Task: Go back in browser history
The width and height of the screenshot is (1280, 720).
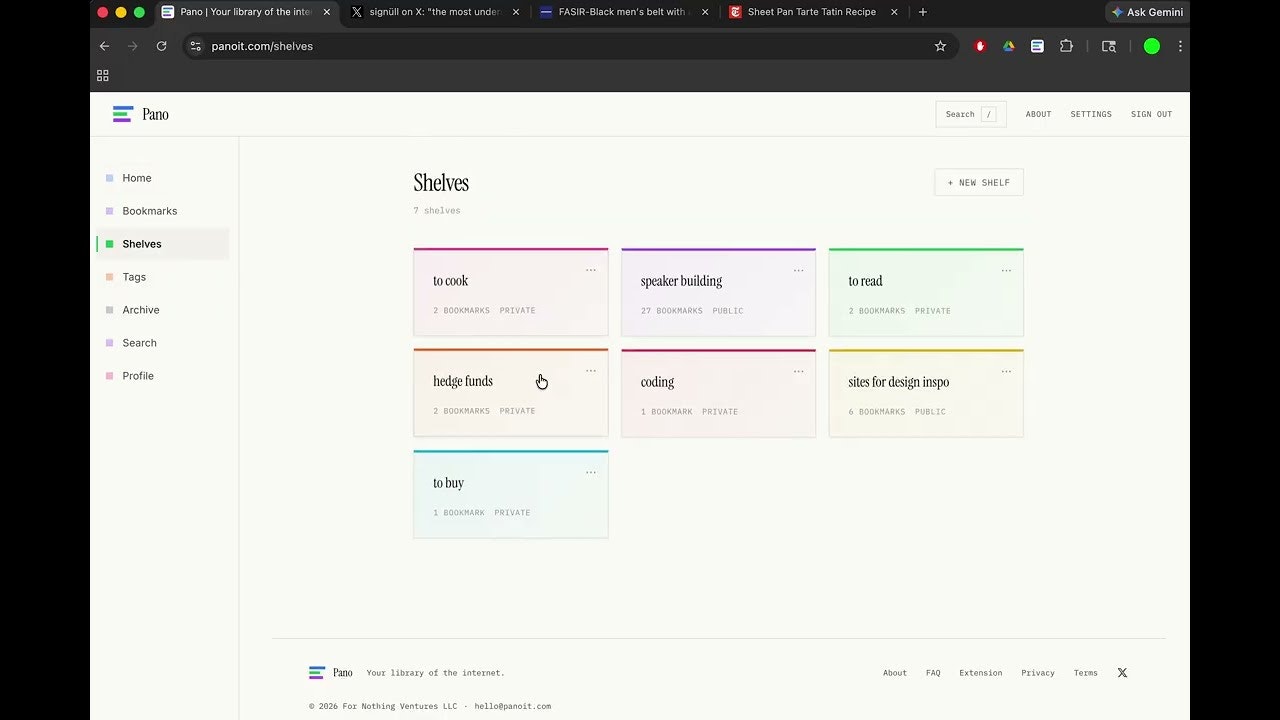Action: click(x=104, y=46)
